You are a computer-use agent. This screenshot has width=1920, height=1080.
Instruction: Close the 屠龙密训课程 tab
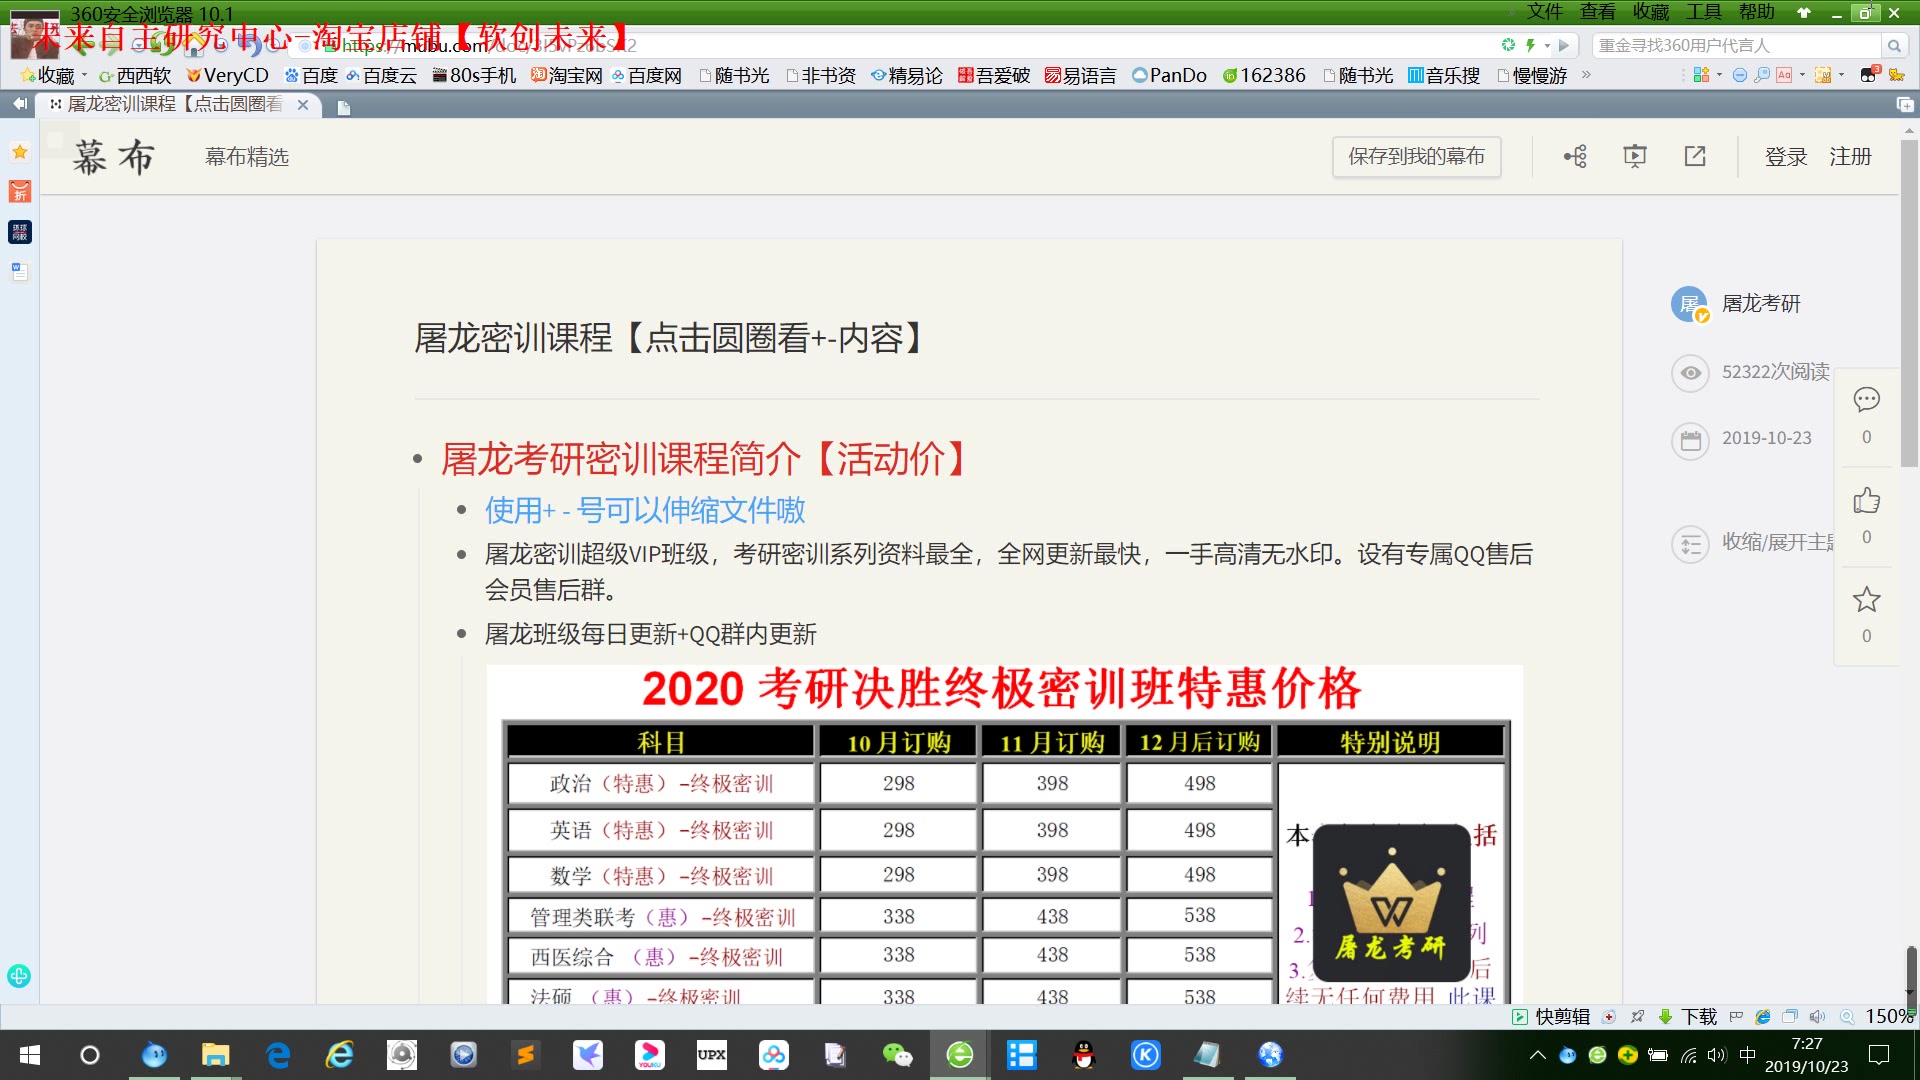303,105
